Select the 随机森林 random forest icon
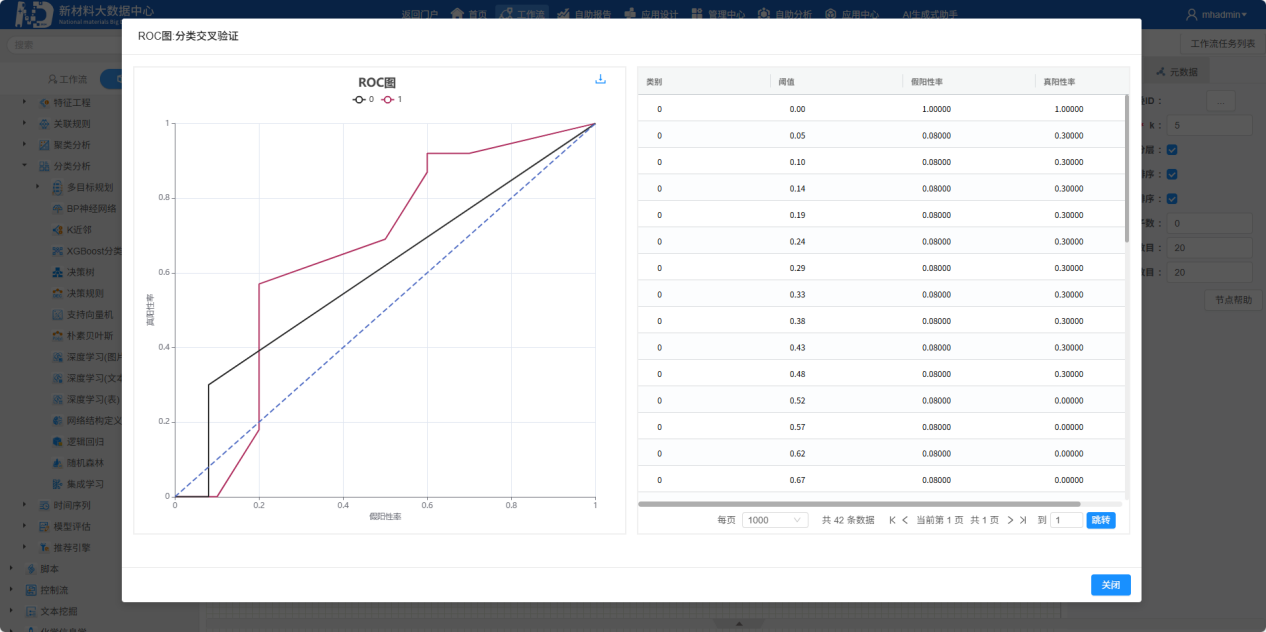This screenshot has width=1266, height=632. (58, 463)
